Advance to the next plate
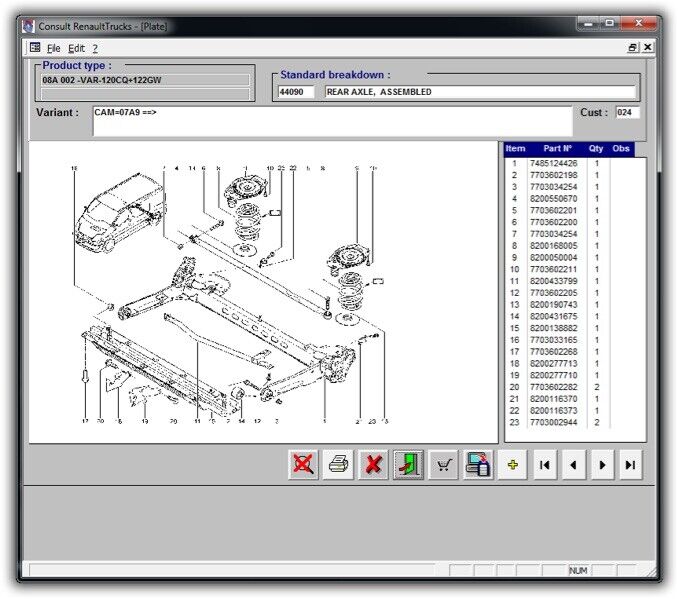The height and width of the screenshot is (599, 678). (x=602, y=465)
